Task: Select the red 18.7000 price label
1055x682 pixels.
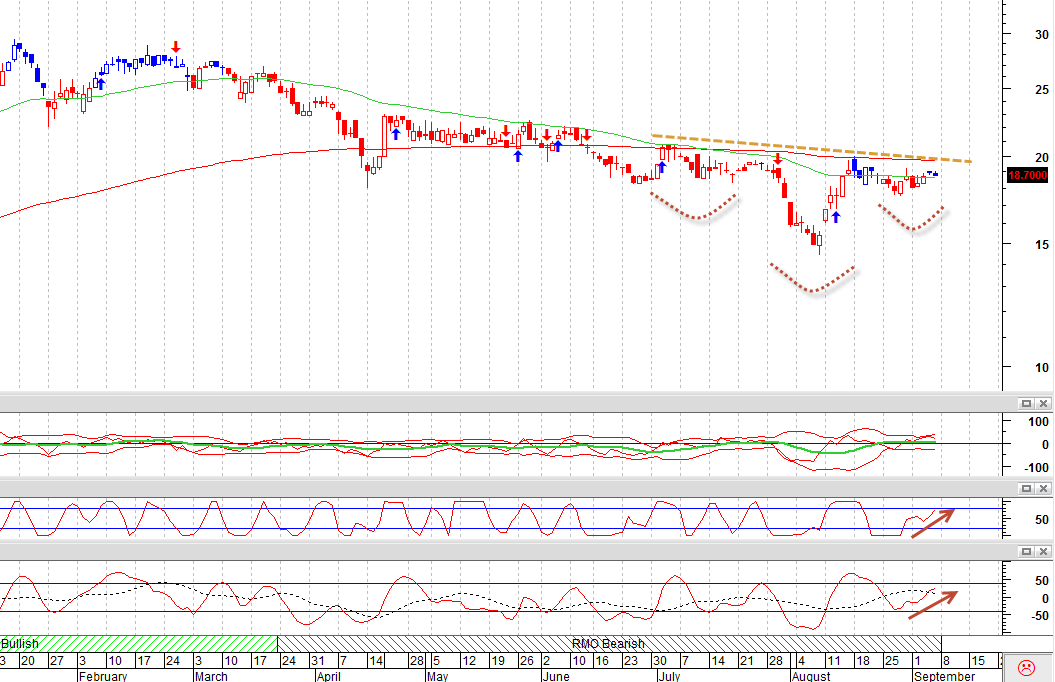Action: [1027, 175]
